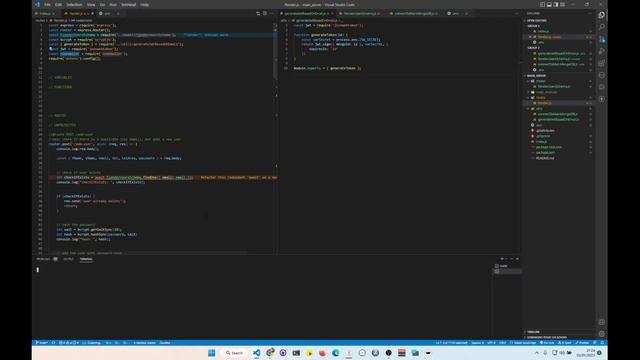
Task: Open Quokka status bar item
Action: coord(165,342)
